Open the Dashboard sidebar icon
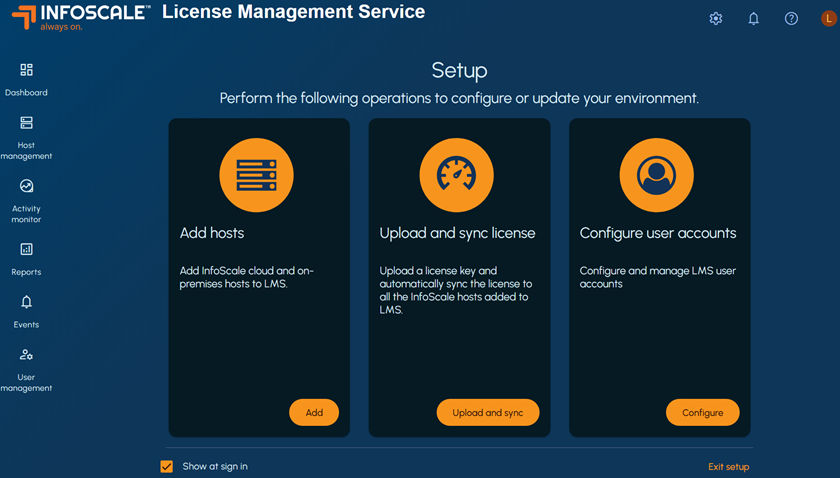This screenshot has width=840, height=478. 26,70
